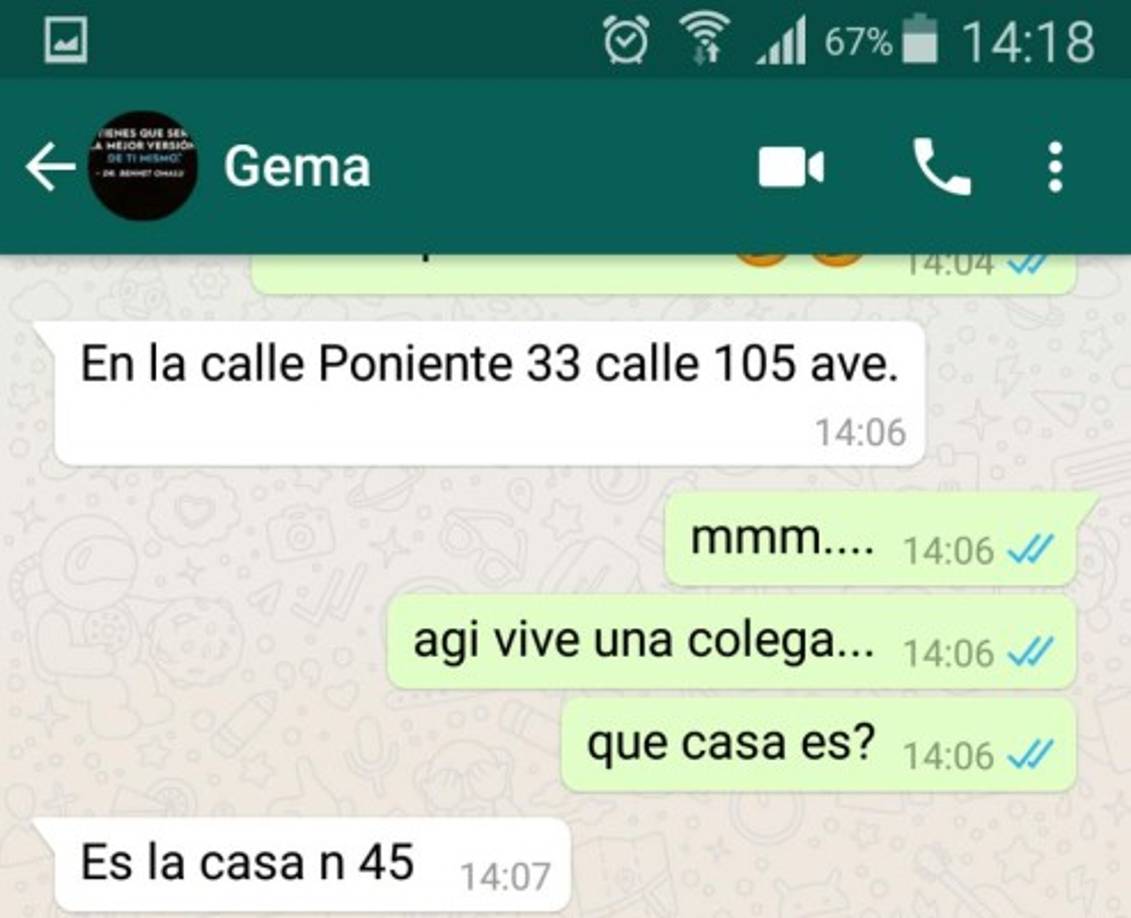Screen dimensions: 1131x918
Task: Select the "agi vive una colega..." message
Action: tap(731, 642)
